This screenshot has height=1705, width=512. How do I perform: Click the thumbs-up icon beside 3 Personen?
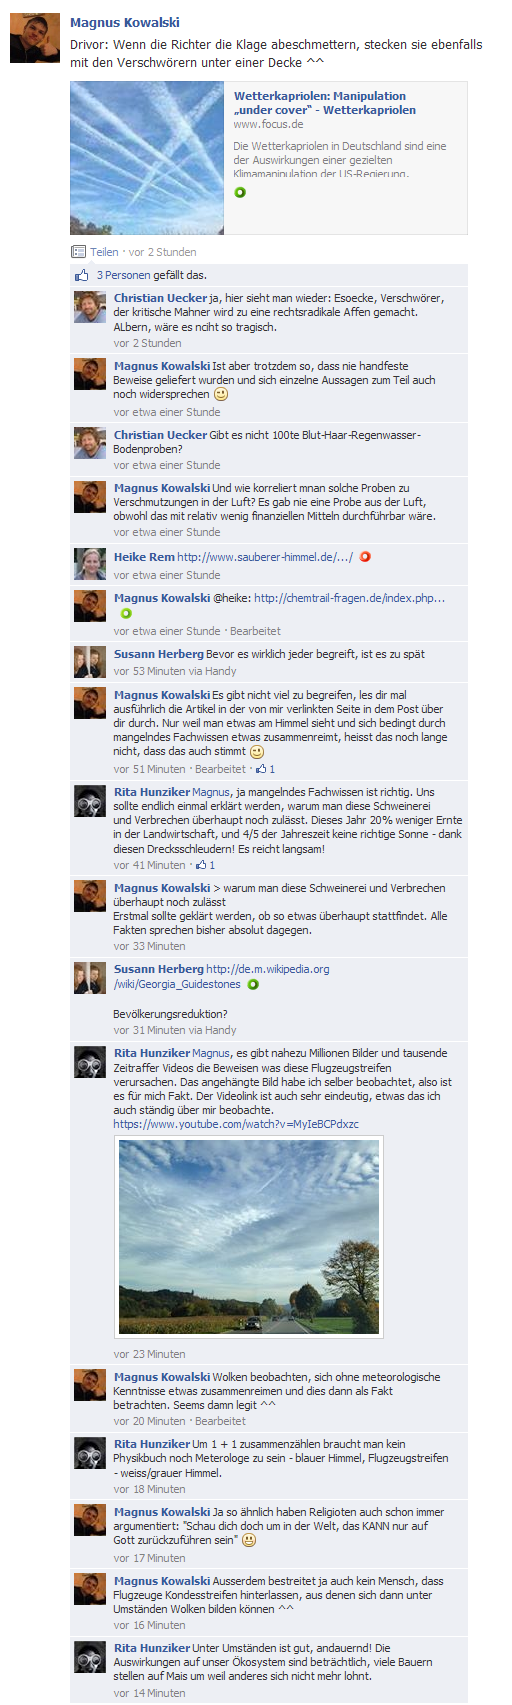tap(82, 275)
